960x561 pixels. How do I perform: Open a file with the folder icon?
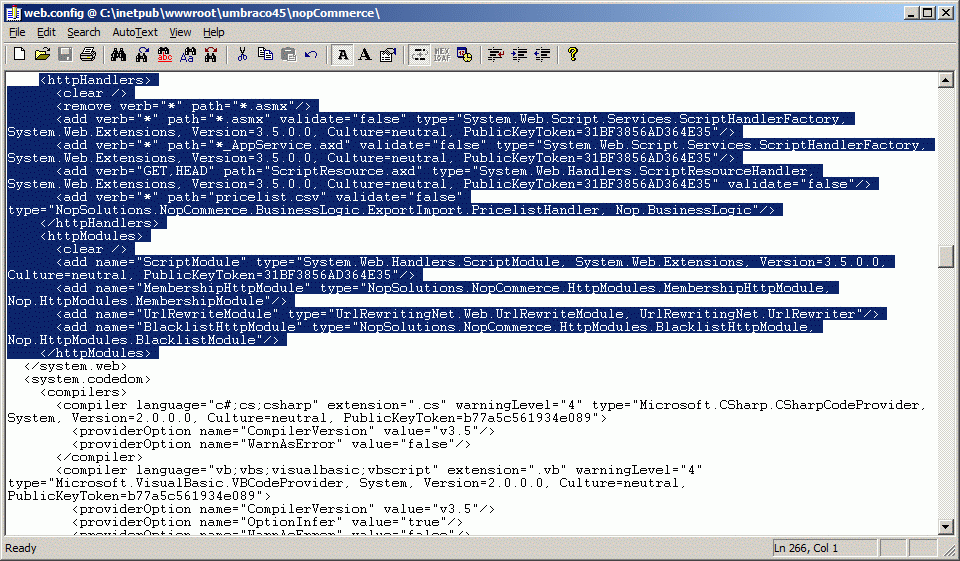click(x=42, y=55)
